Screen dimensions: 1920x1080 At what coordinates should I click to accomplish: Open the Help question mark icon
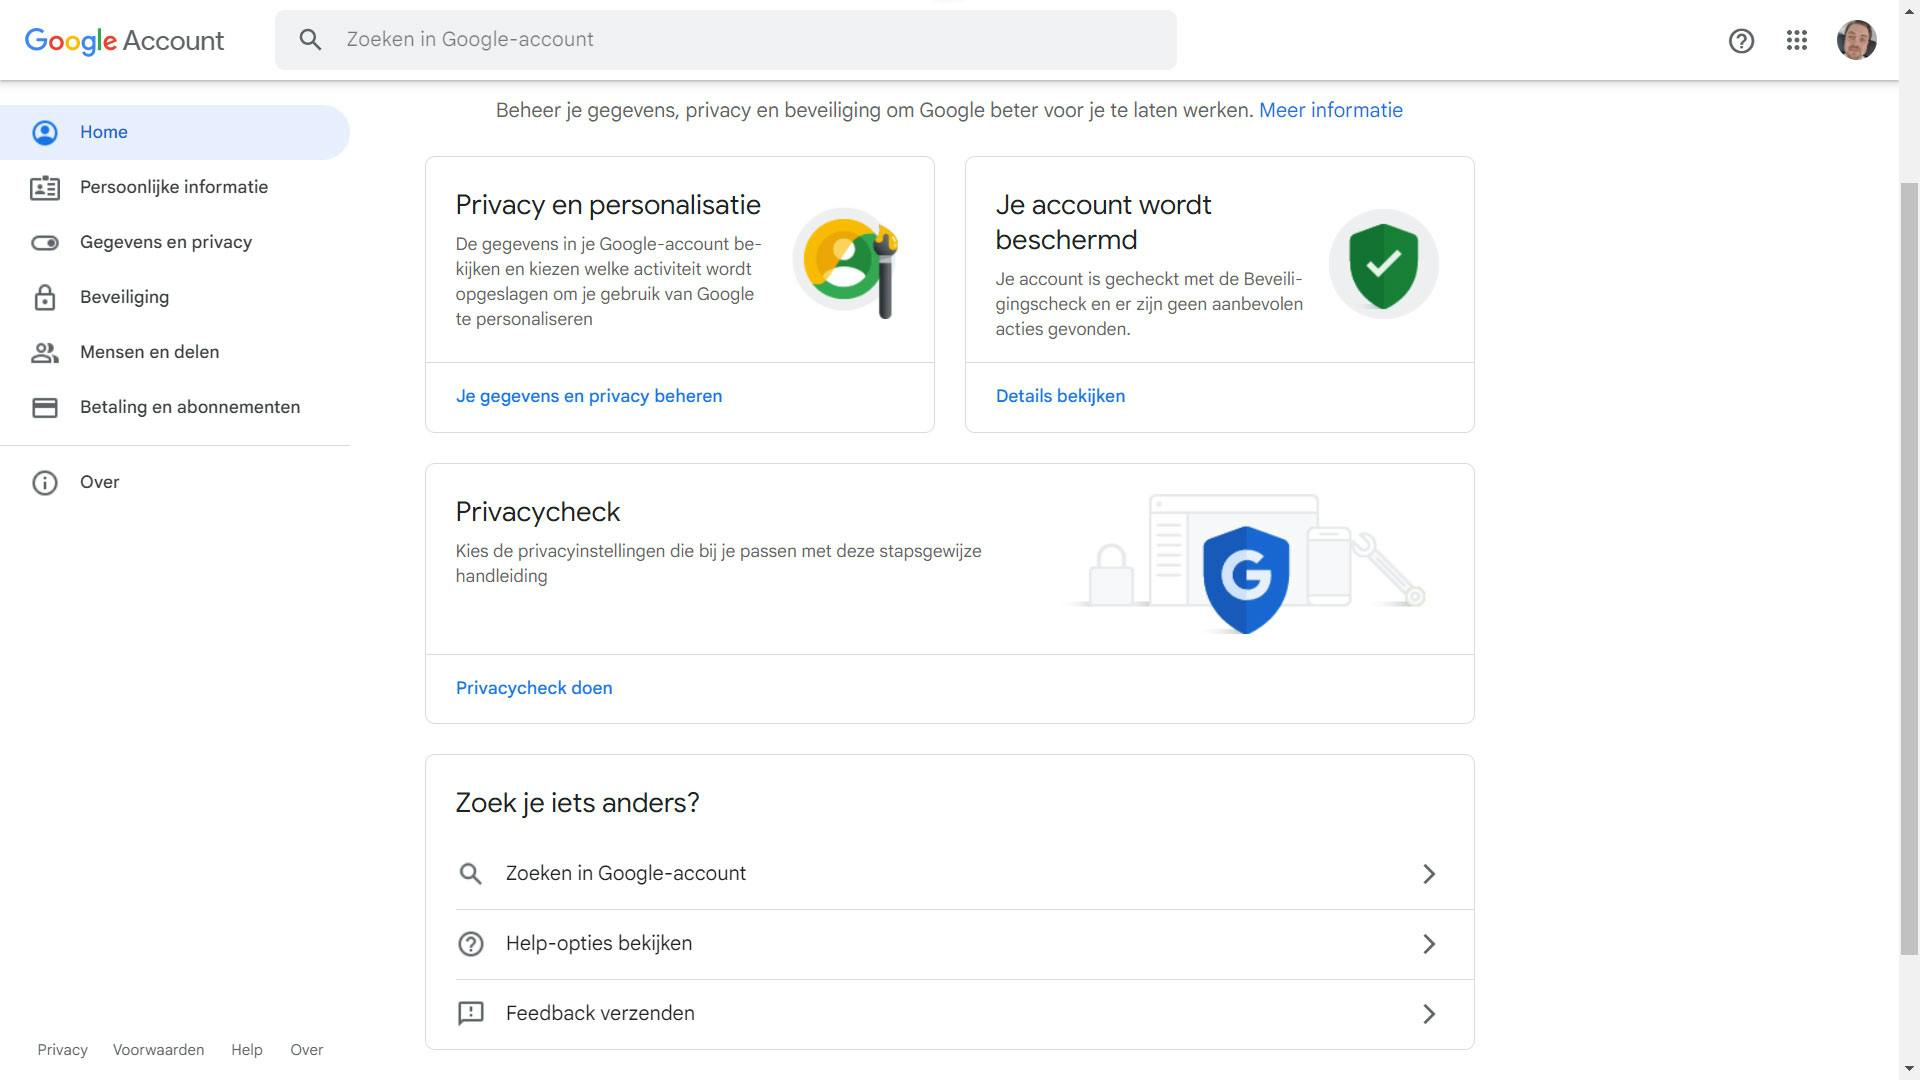(x=1742, y=40)
